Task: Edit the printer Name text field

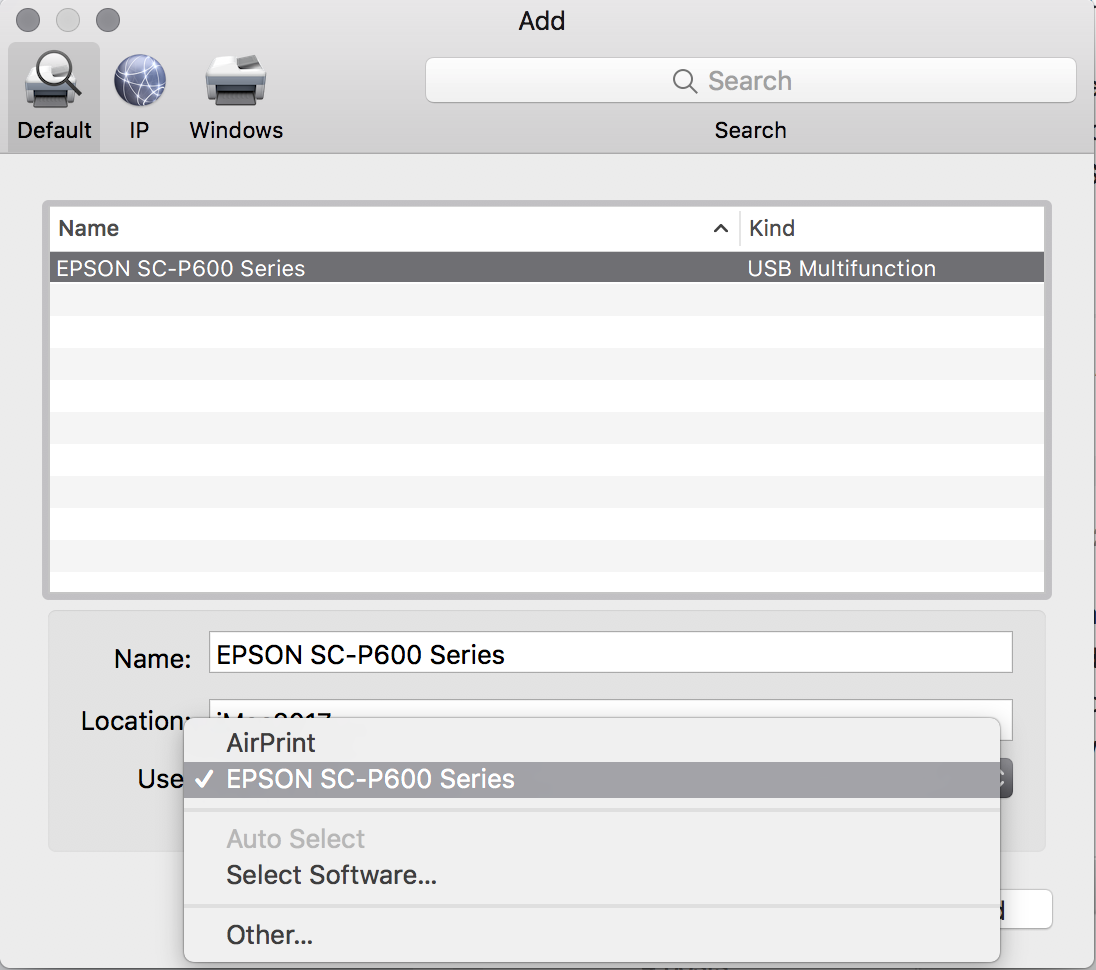Action: tap(610, 653)
